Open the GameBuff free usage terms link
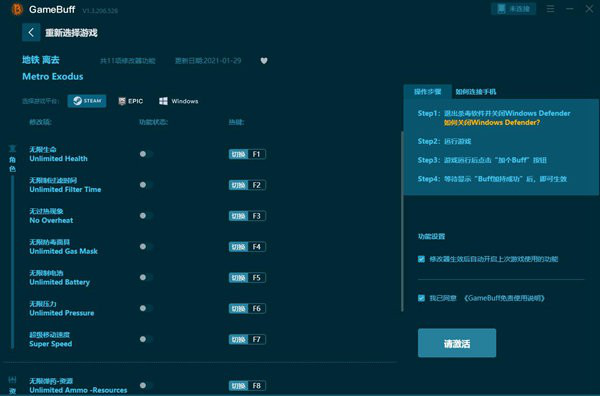Image resolution: width=600 pixels, height=396 pixels. (x=504, y=298)
